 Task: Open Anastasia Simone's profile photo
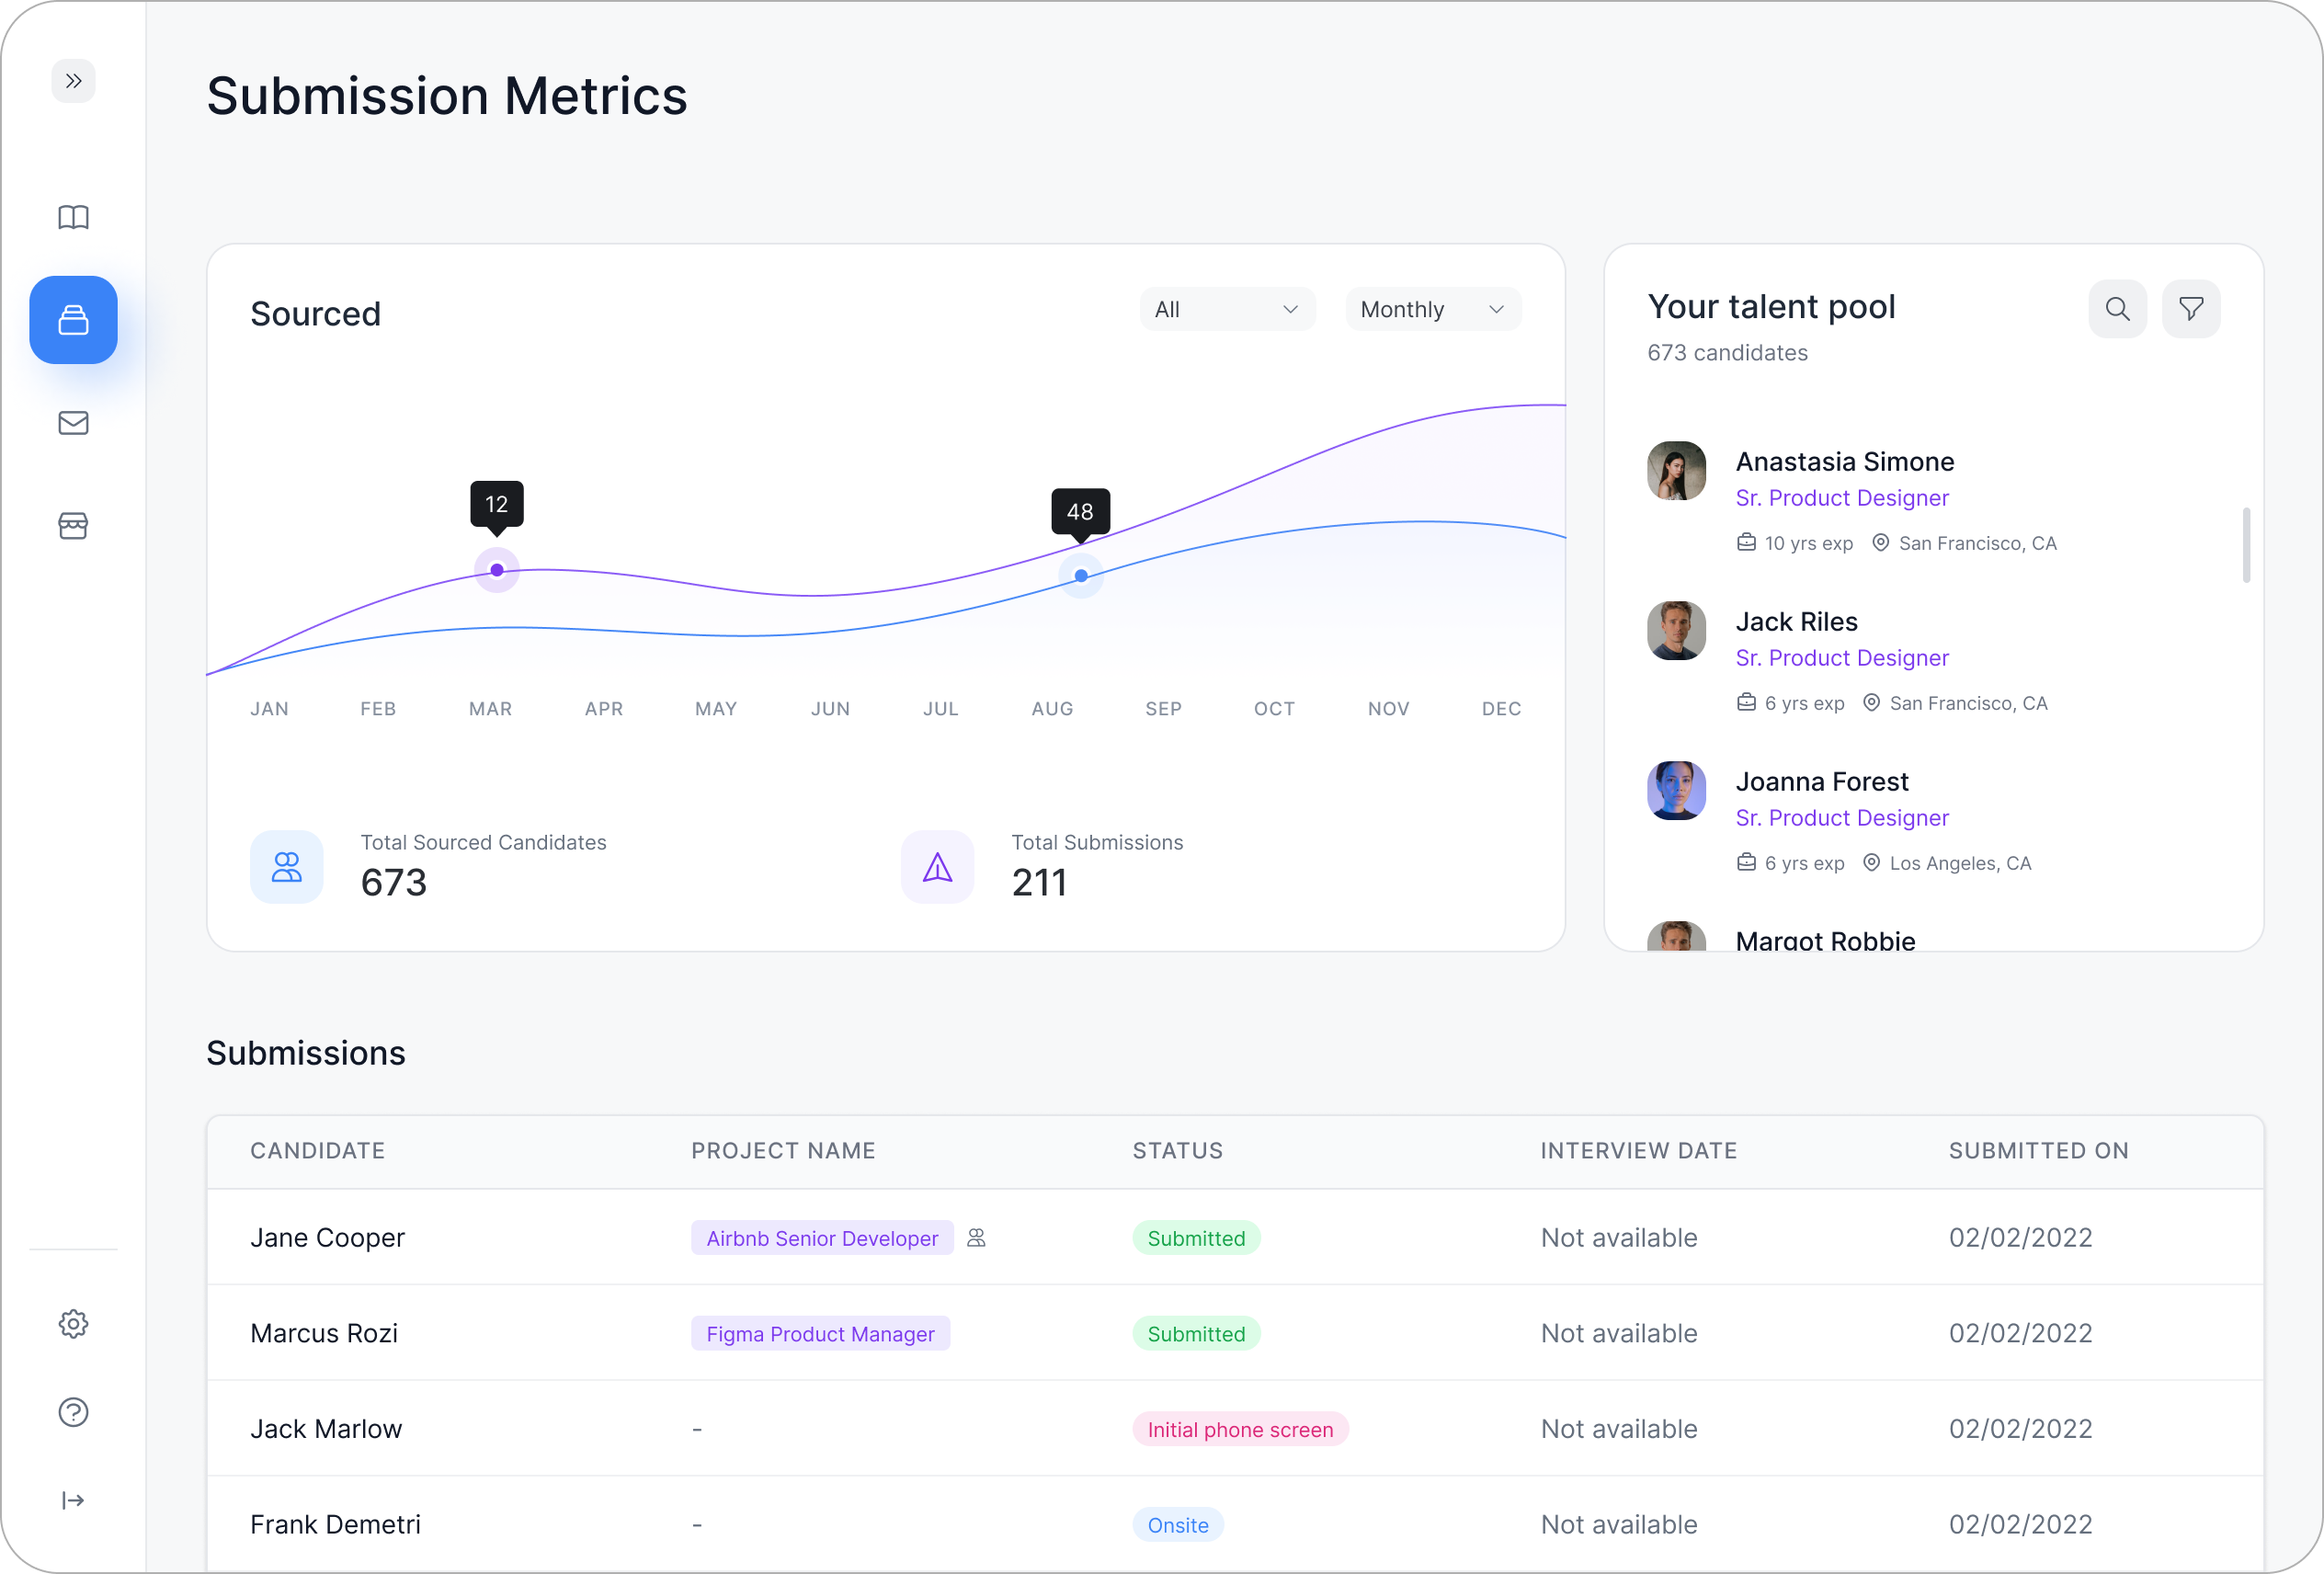click(1676, 471)
